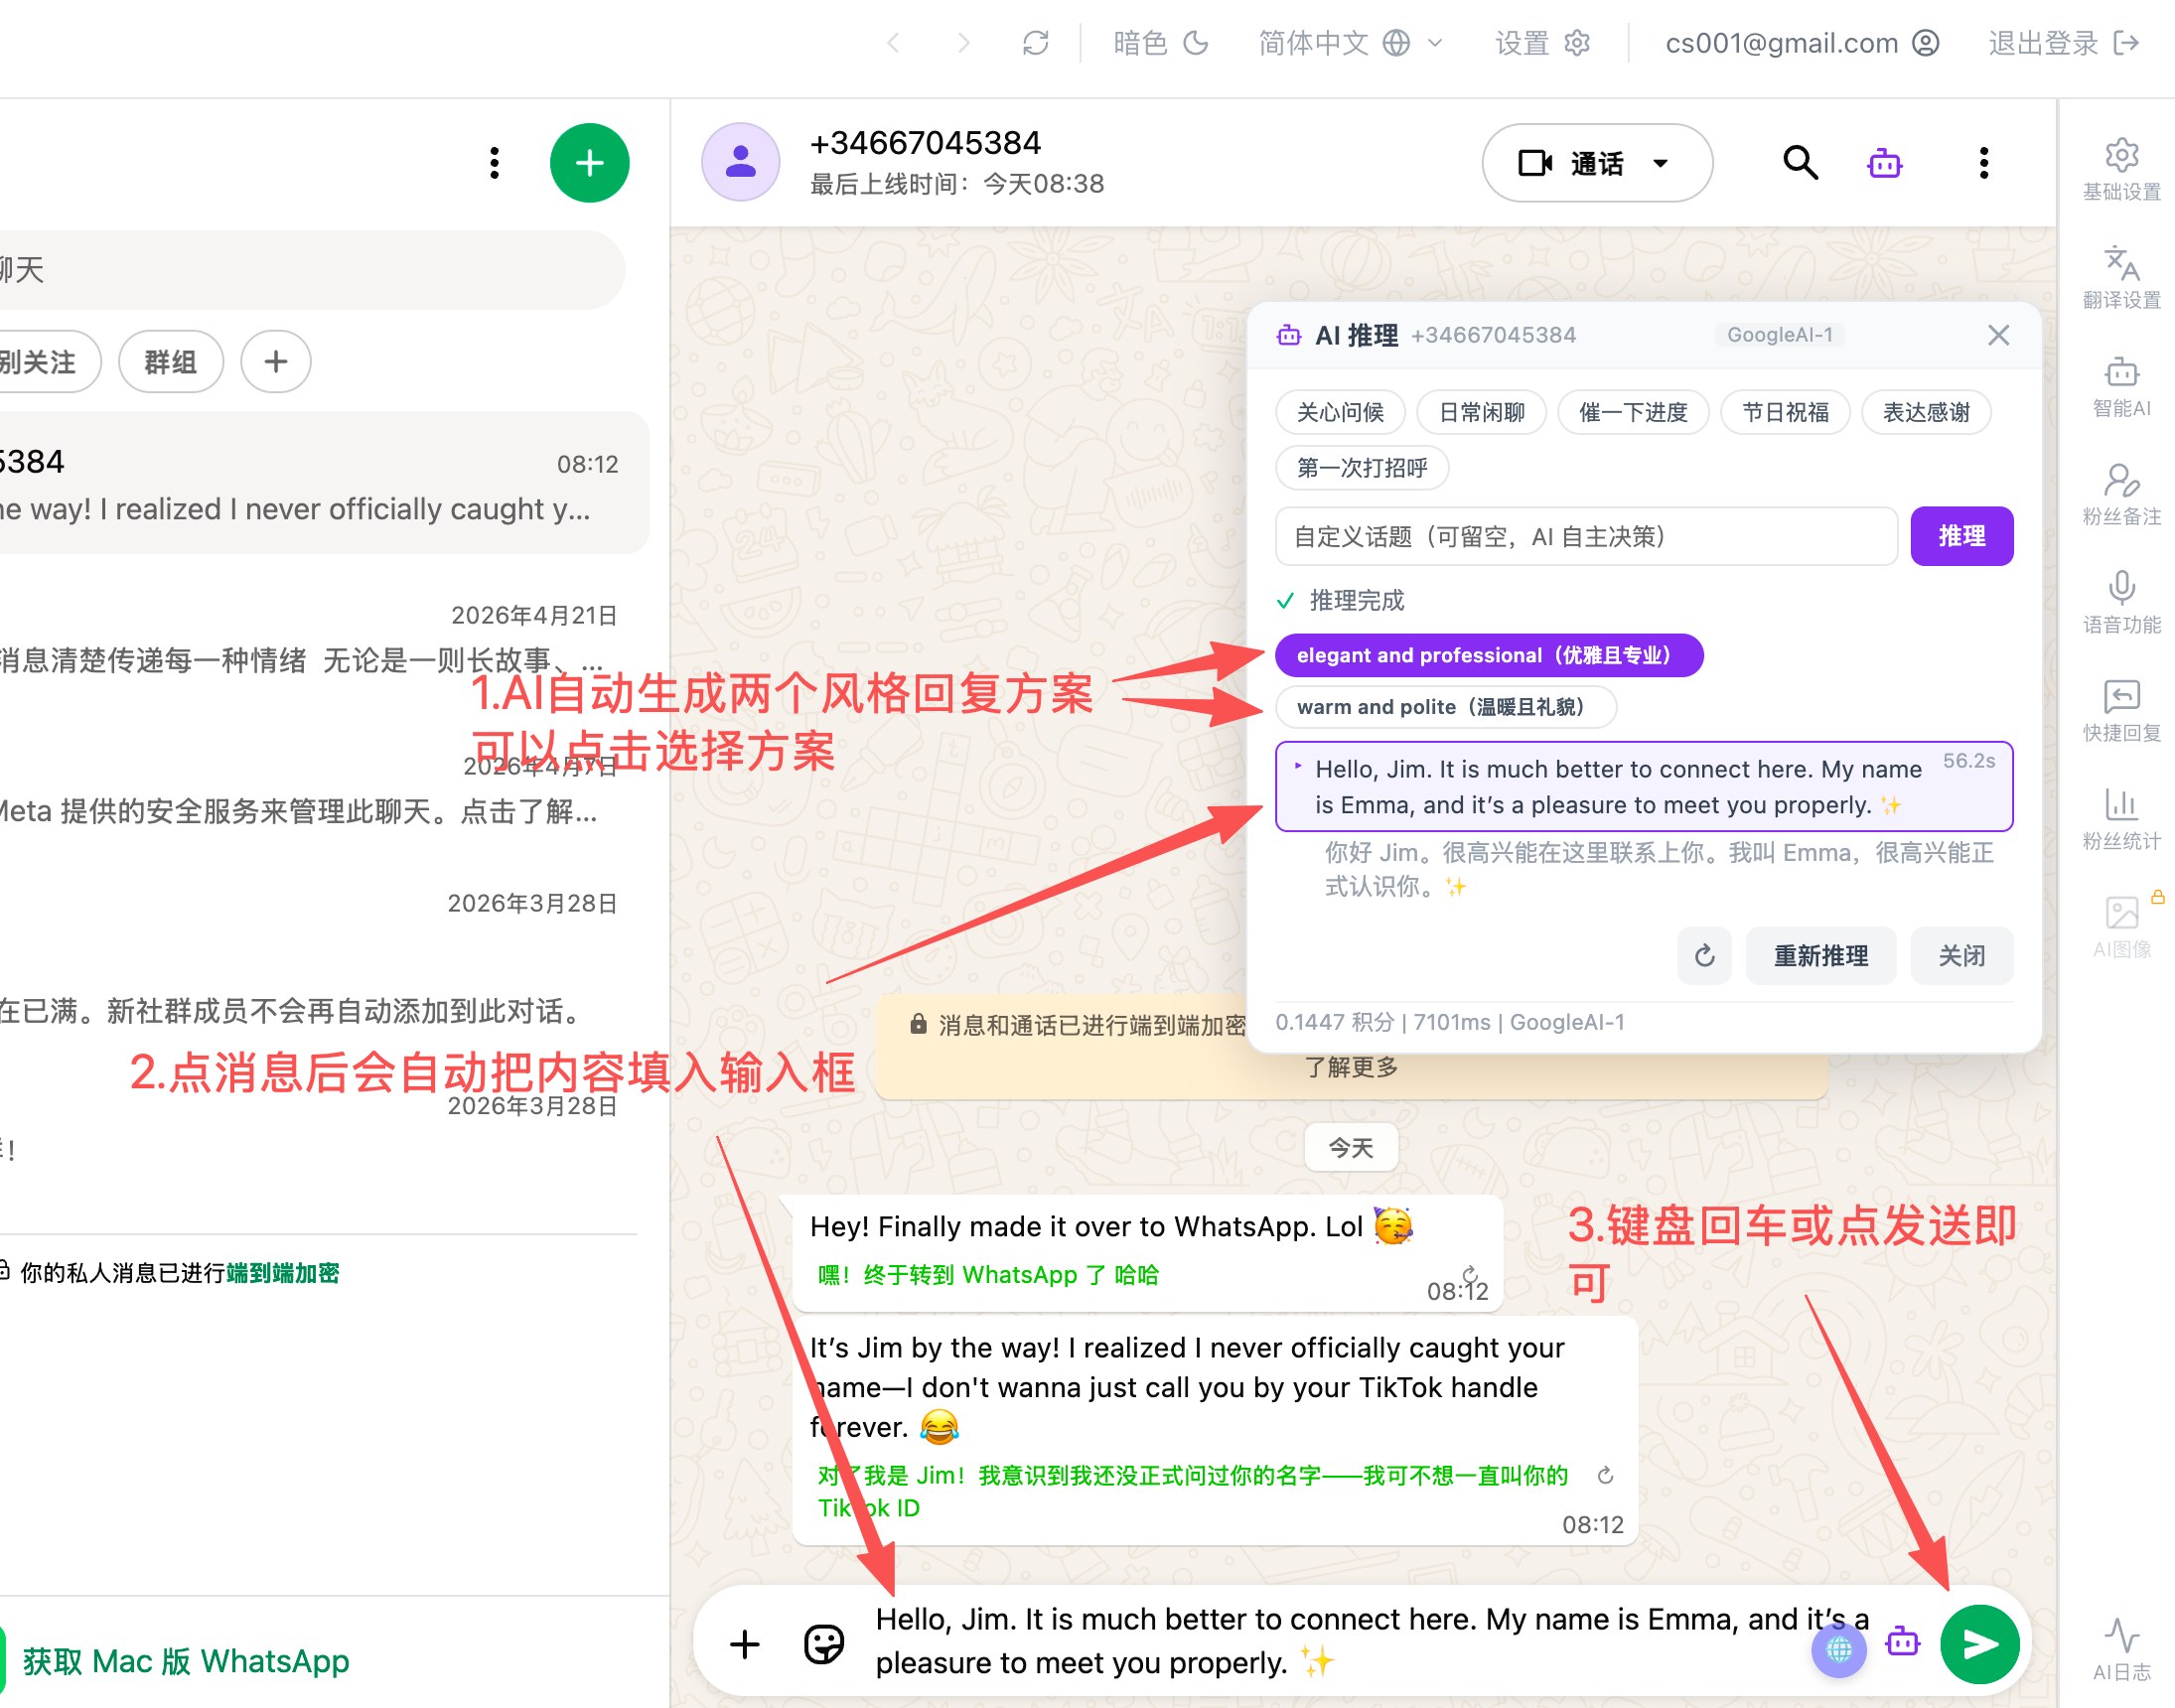Image resolution: width=2175 pixels, height=1708 pixels.
Task: Open AI日志 in right sidebar
Action: pos(2121,1650)
